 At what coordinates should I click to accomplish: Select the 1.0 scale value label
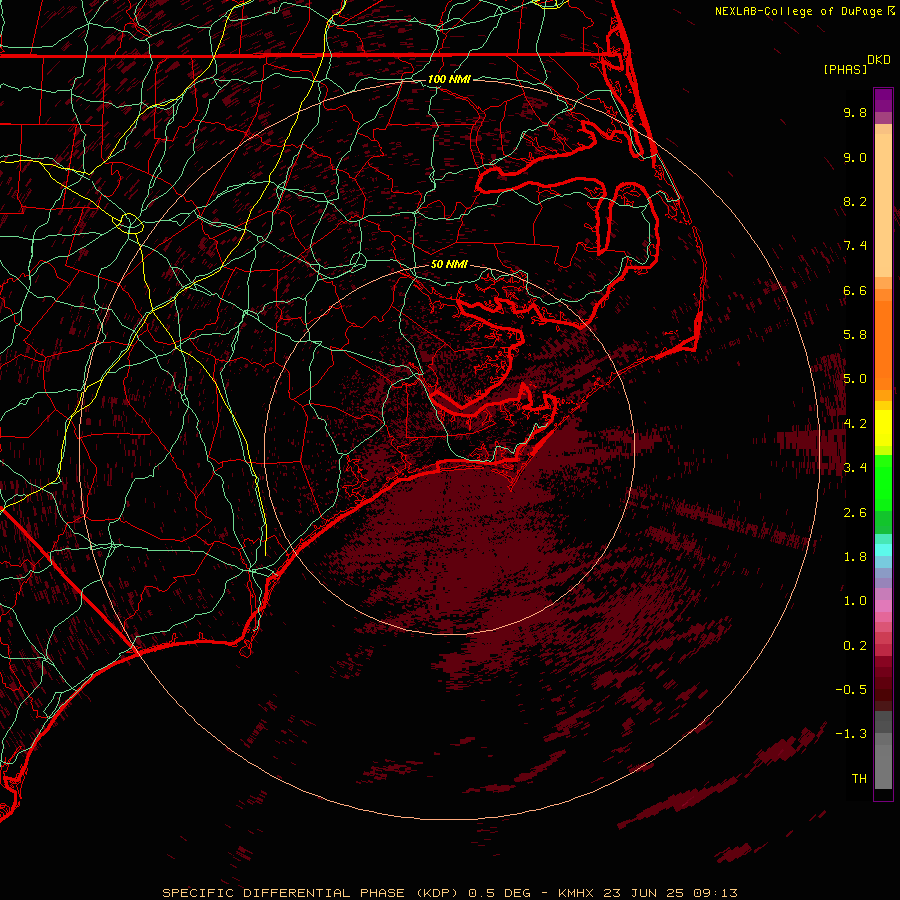coord(855,601)
